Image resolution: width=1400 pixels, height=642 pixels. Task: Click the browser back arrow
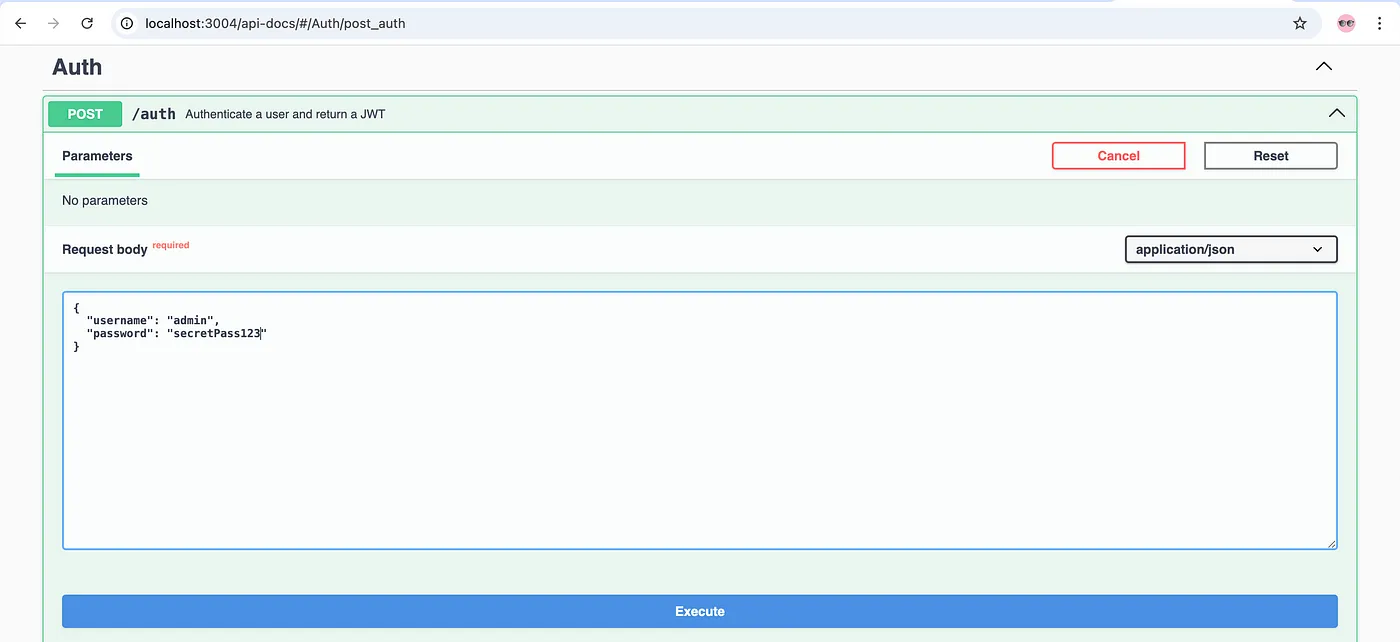[20, 23]
